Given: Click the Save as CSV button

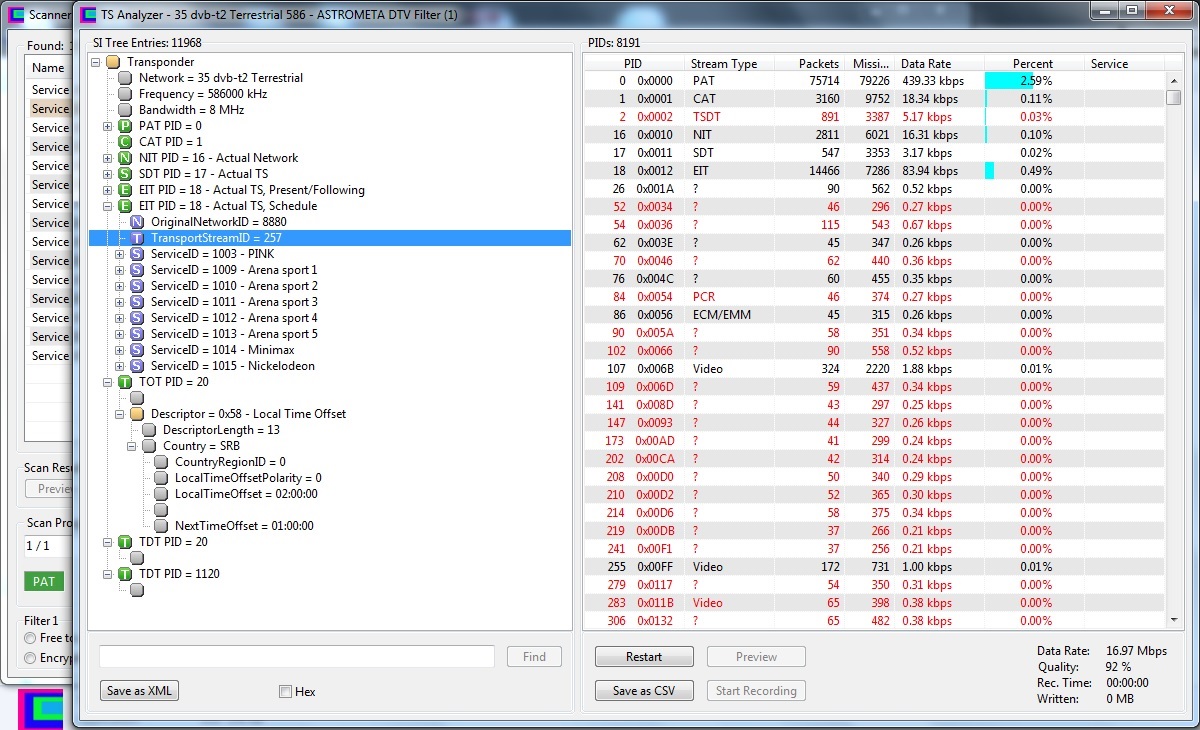Looking at the screenshot, I should coord(644,691).
